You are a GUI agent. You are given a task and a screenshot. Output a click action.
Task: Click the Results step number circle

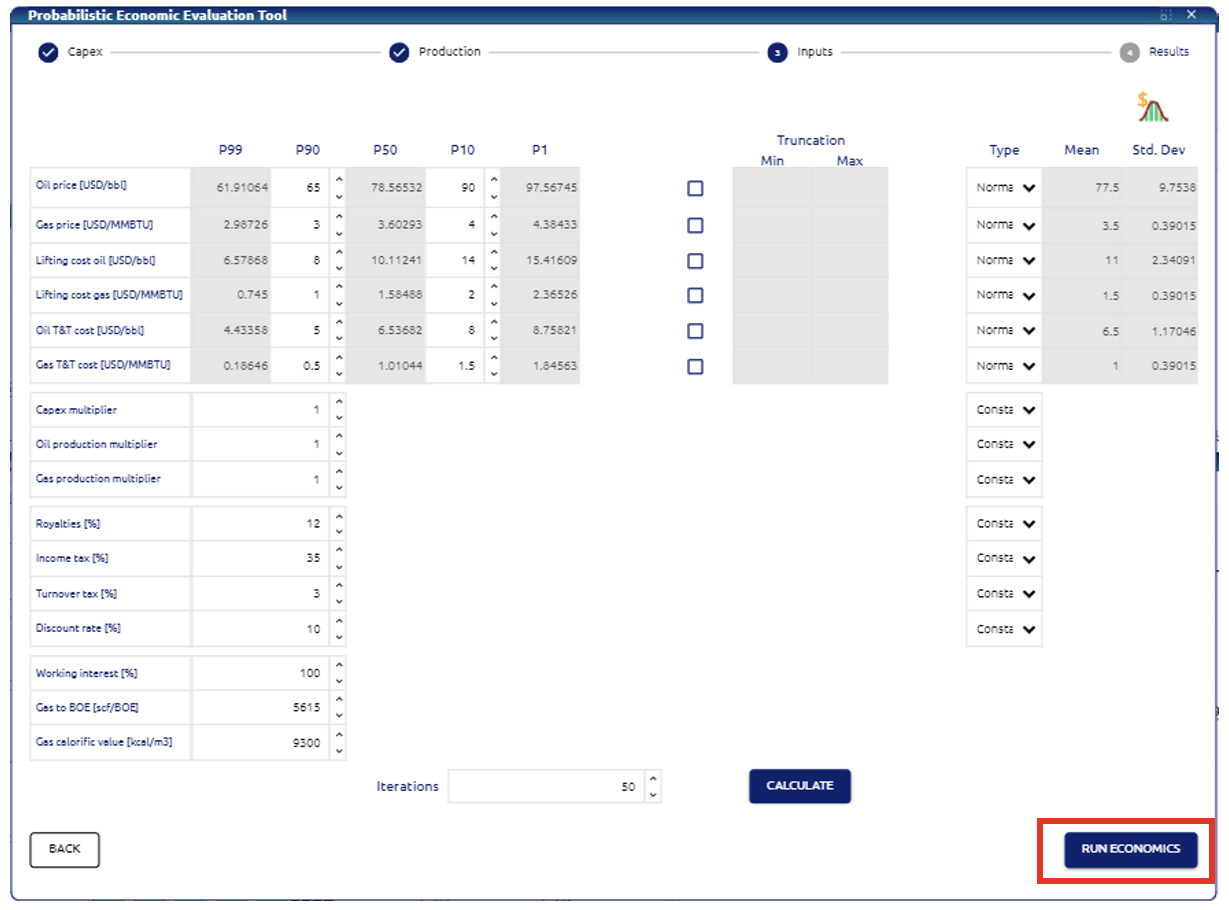point(1129,53)
